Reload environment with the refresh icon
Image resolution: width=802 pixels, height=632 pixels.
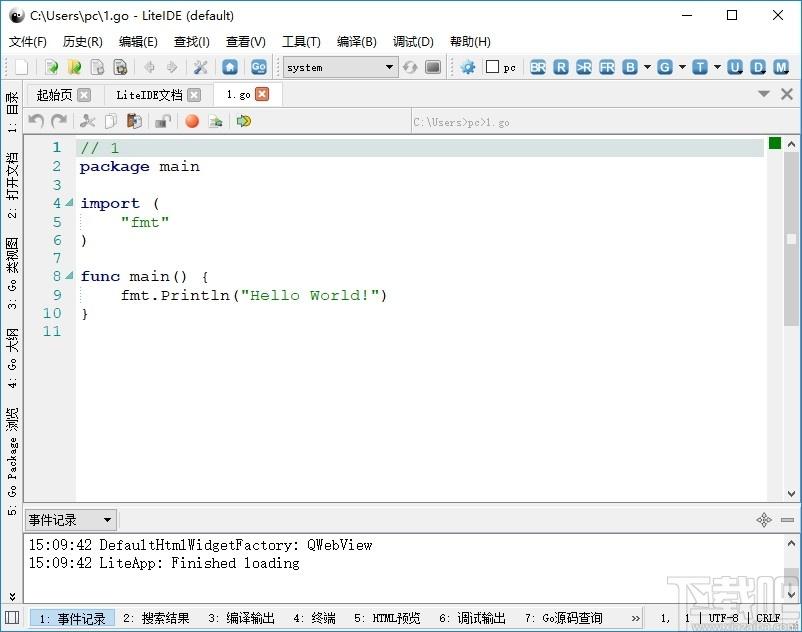pyautogui.click(x=410, y=67)
